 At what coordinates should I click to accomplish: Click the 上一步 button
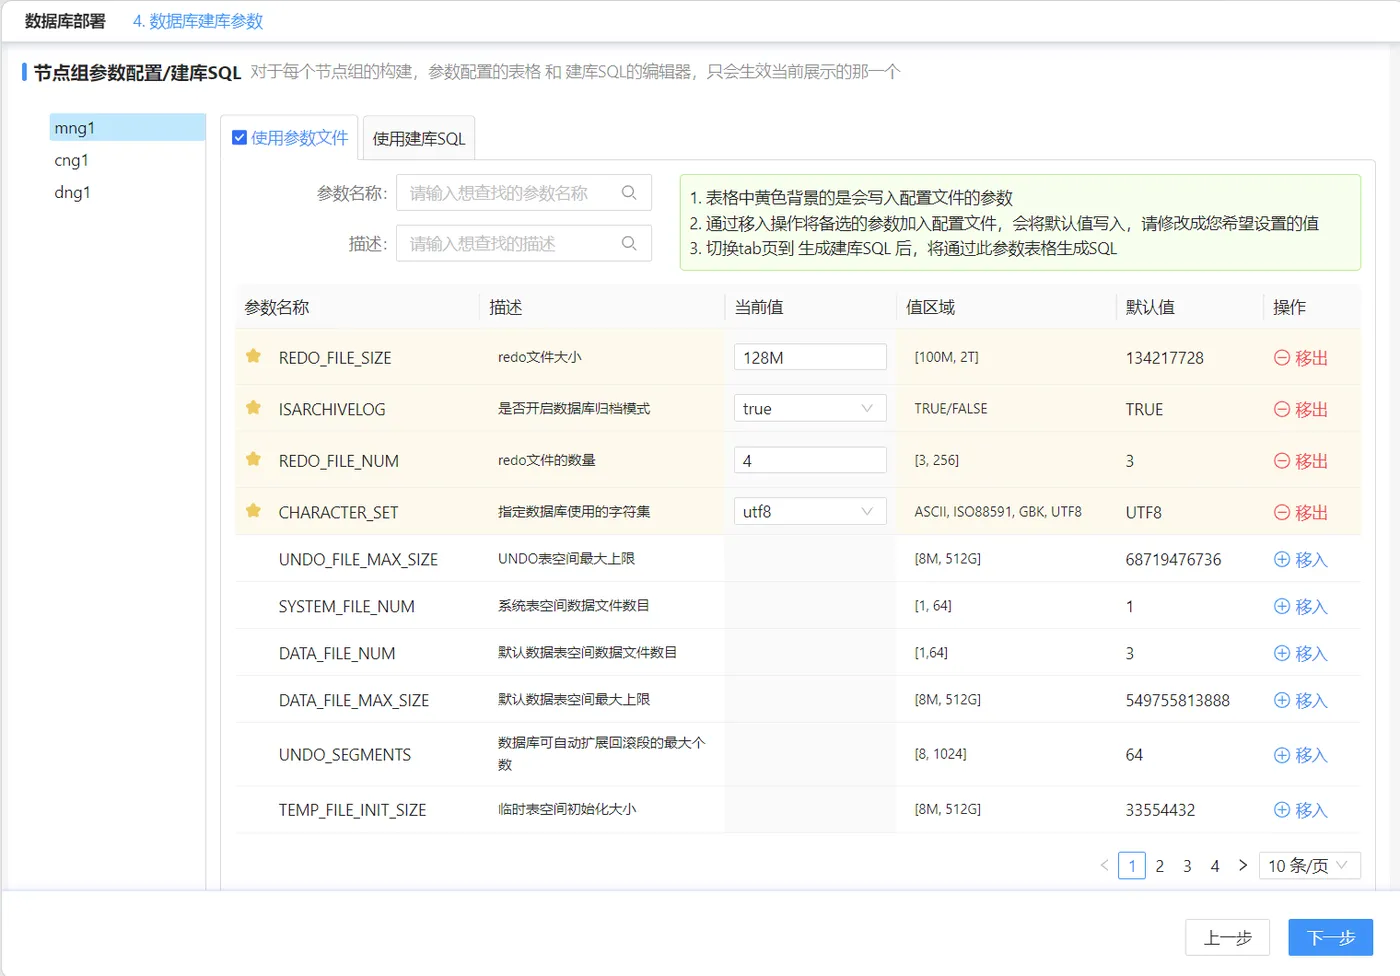click(x=1227, y=937)
